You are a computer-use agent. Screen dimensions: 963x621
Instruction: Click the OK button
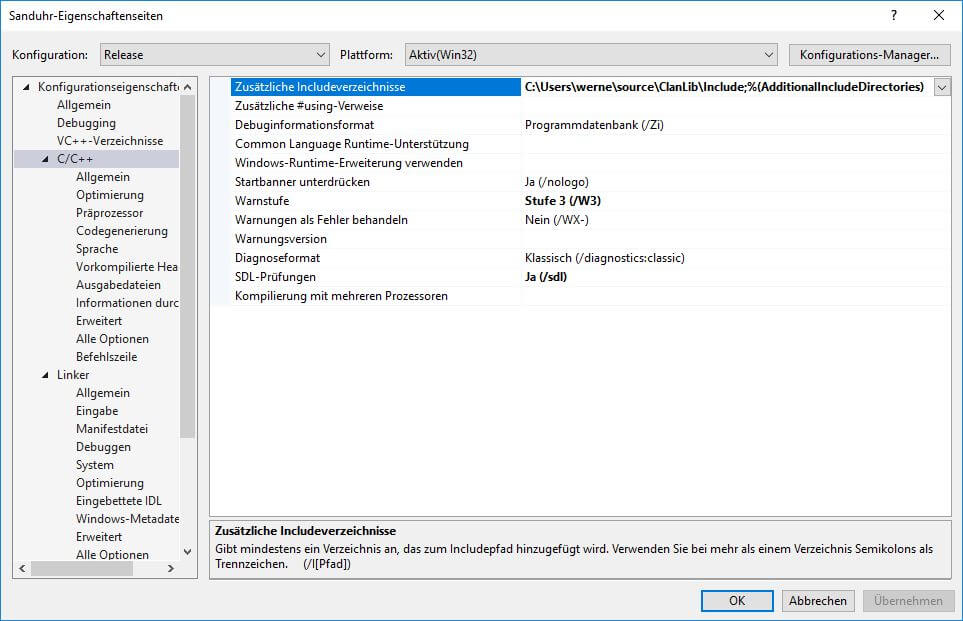[x=737, y=601]
